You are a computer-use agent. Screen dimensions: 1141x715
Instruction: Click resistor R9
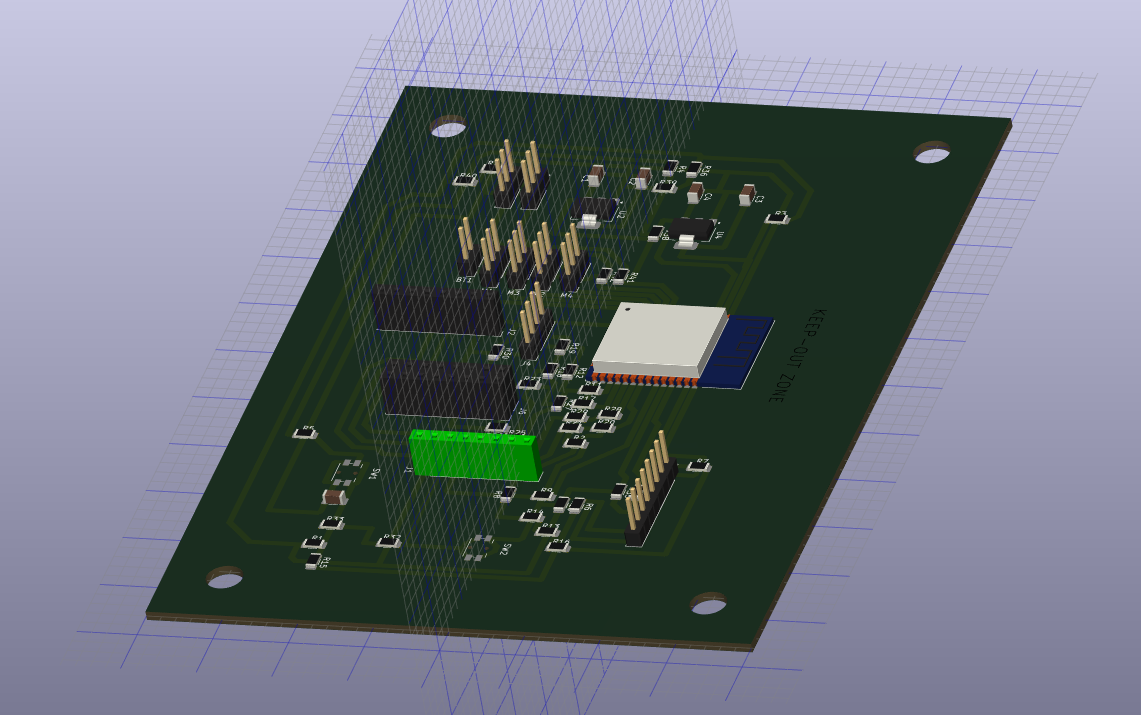point(543,495)
